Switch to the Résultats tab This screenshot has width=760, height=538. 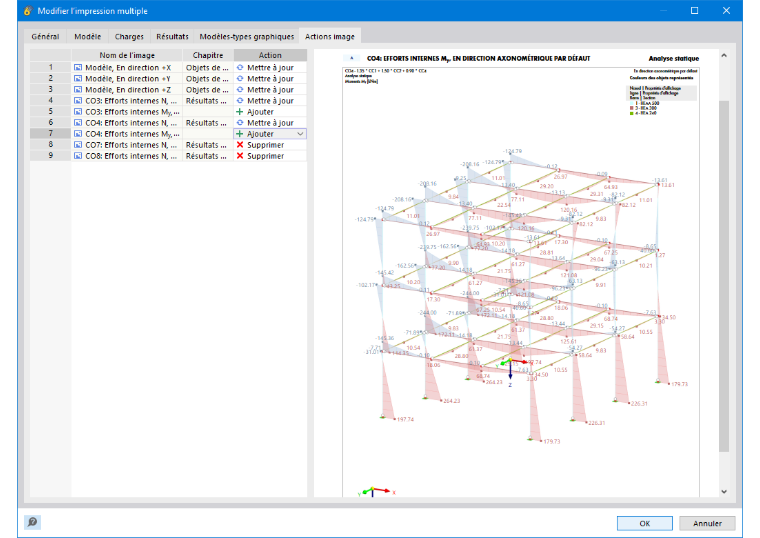click(172, 36)
